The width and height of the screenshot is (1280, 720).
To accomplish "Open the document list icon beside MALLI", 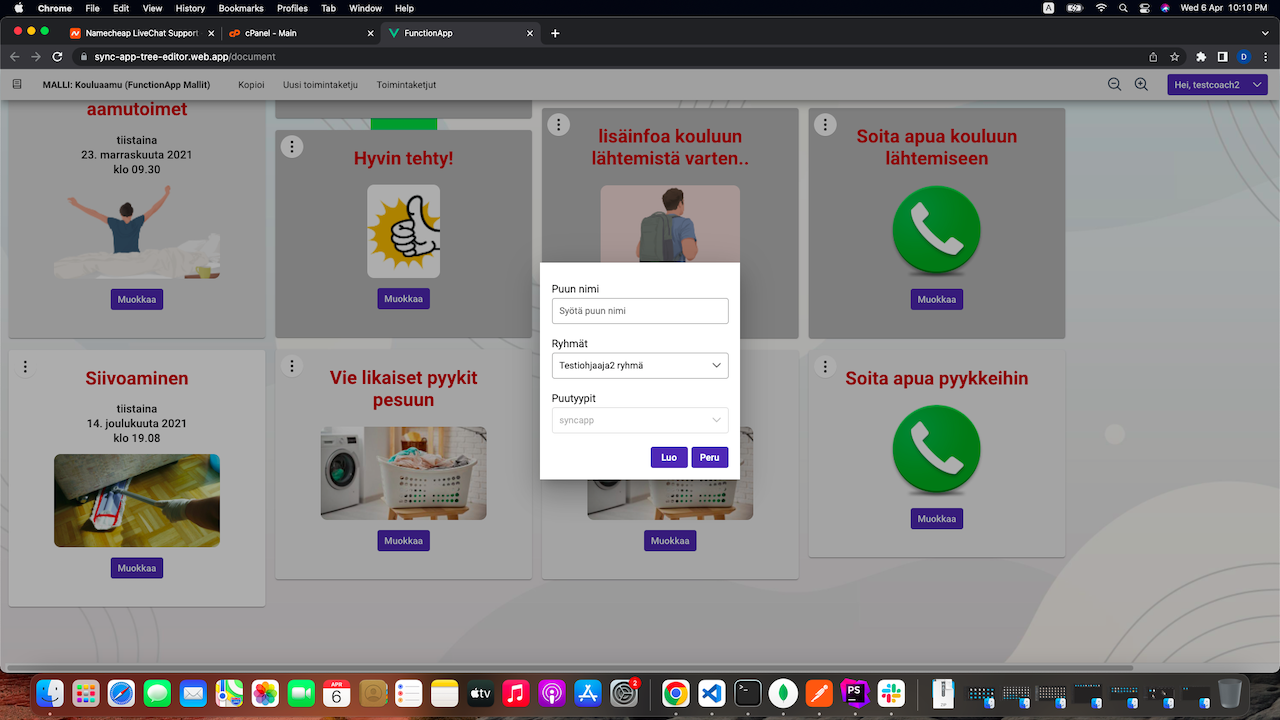I will 17,85.
